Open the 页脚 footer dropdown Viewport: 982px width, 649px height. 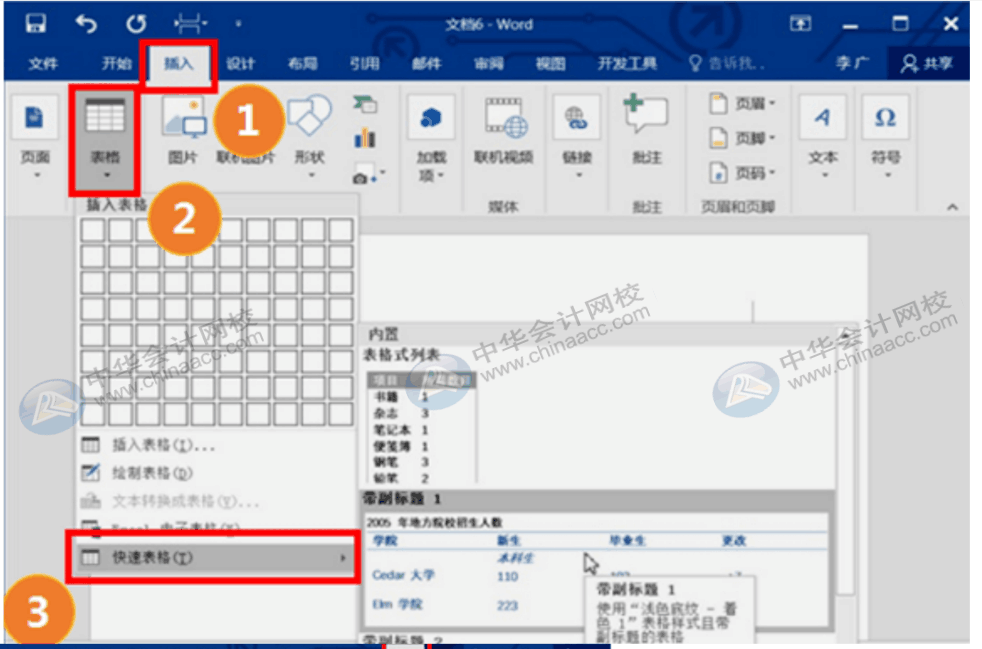[743, 138]
